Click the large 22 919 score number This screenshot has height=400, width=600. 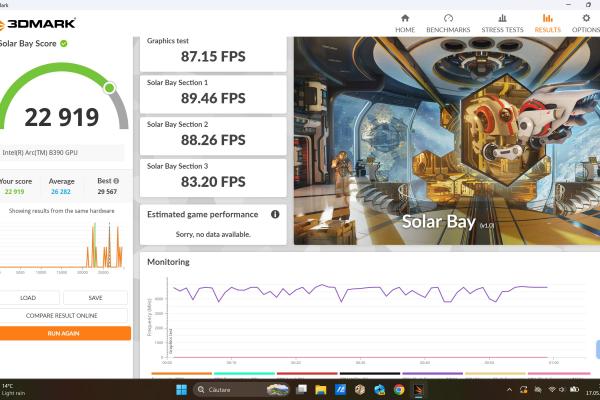[62, 117]
